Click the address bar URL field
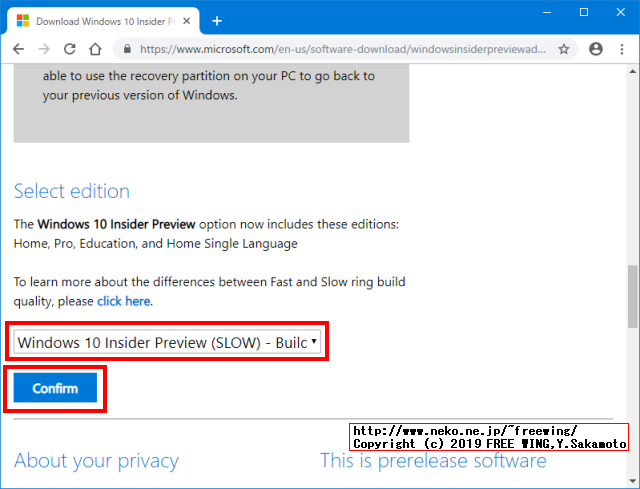Image resolution: width=640 pixels, height=489 pixels. tap(342, 49)
